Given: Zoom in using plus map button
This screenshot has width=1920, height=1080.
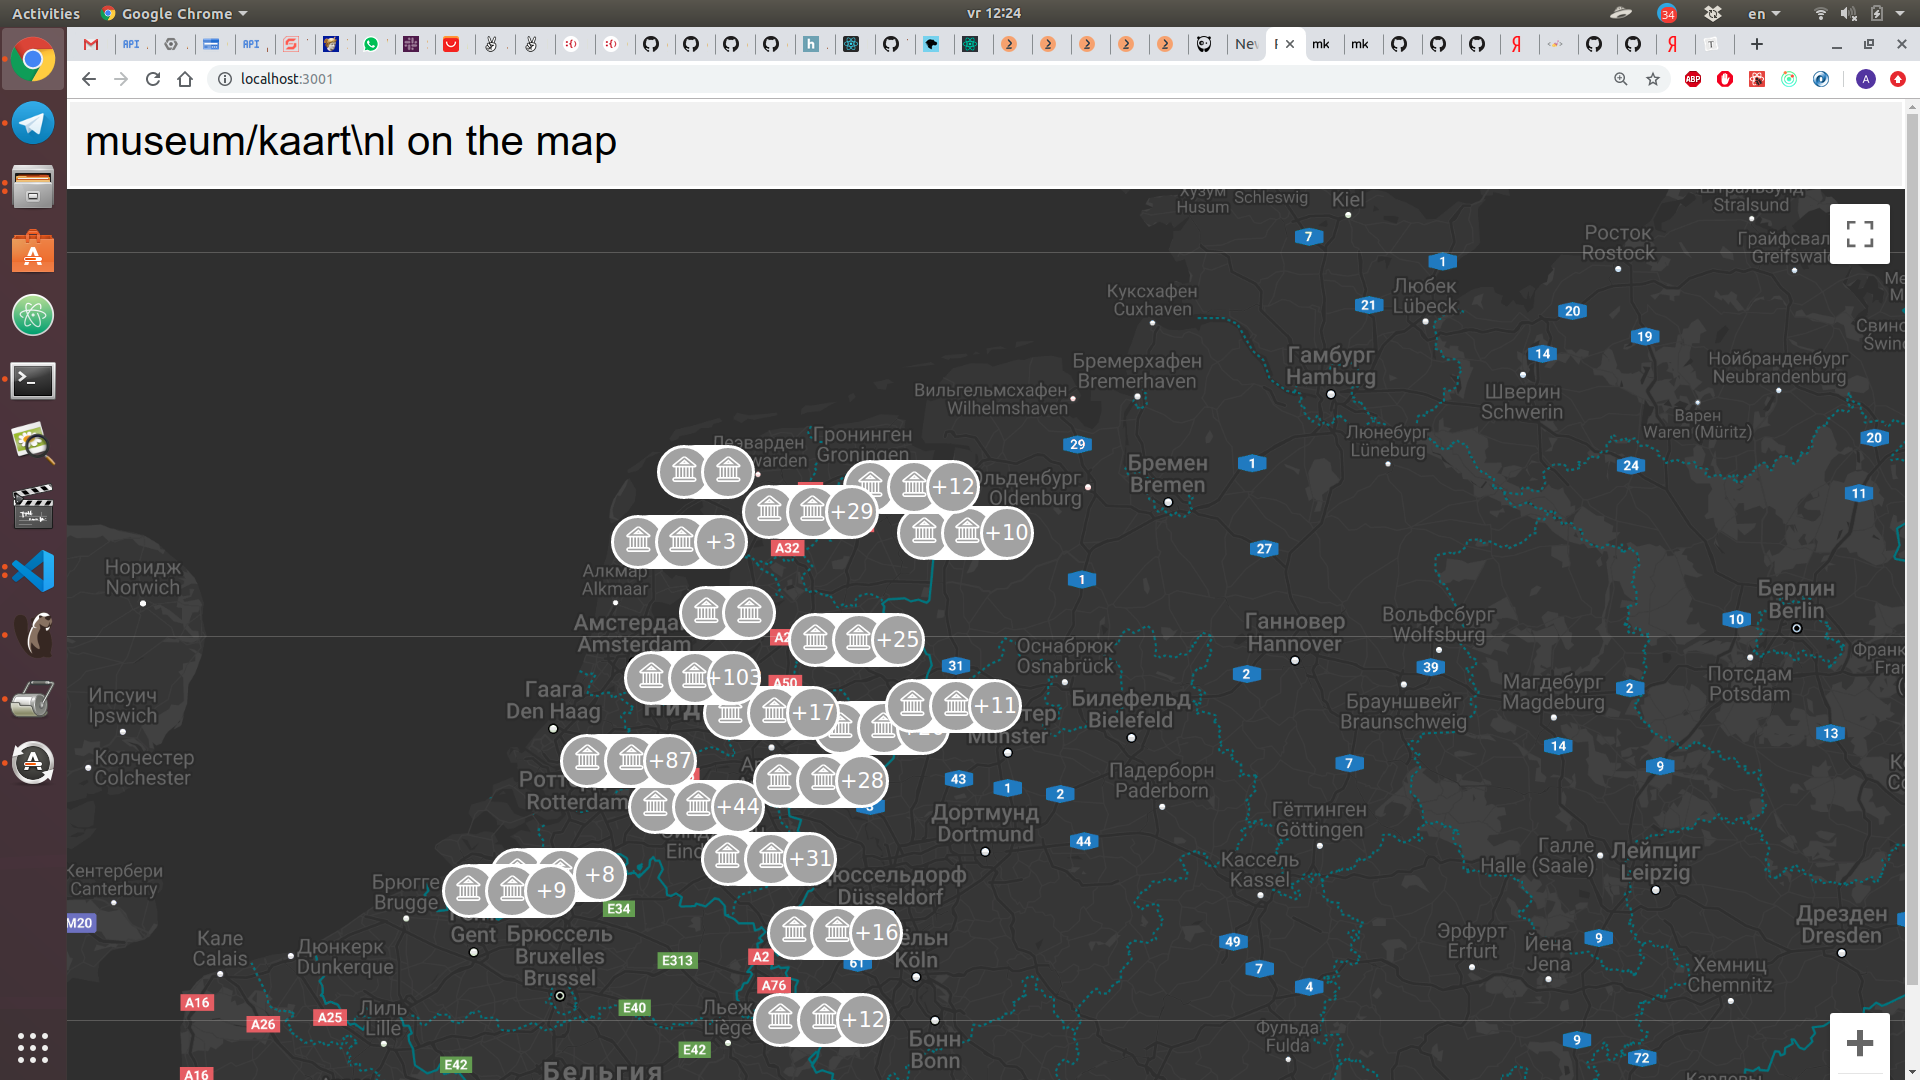Looking at the screenshot, I should point(1859,1044).
